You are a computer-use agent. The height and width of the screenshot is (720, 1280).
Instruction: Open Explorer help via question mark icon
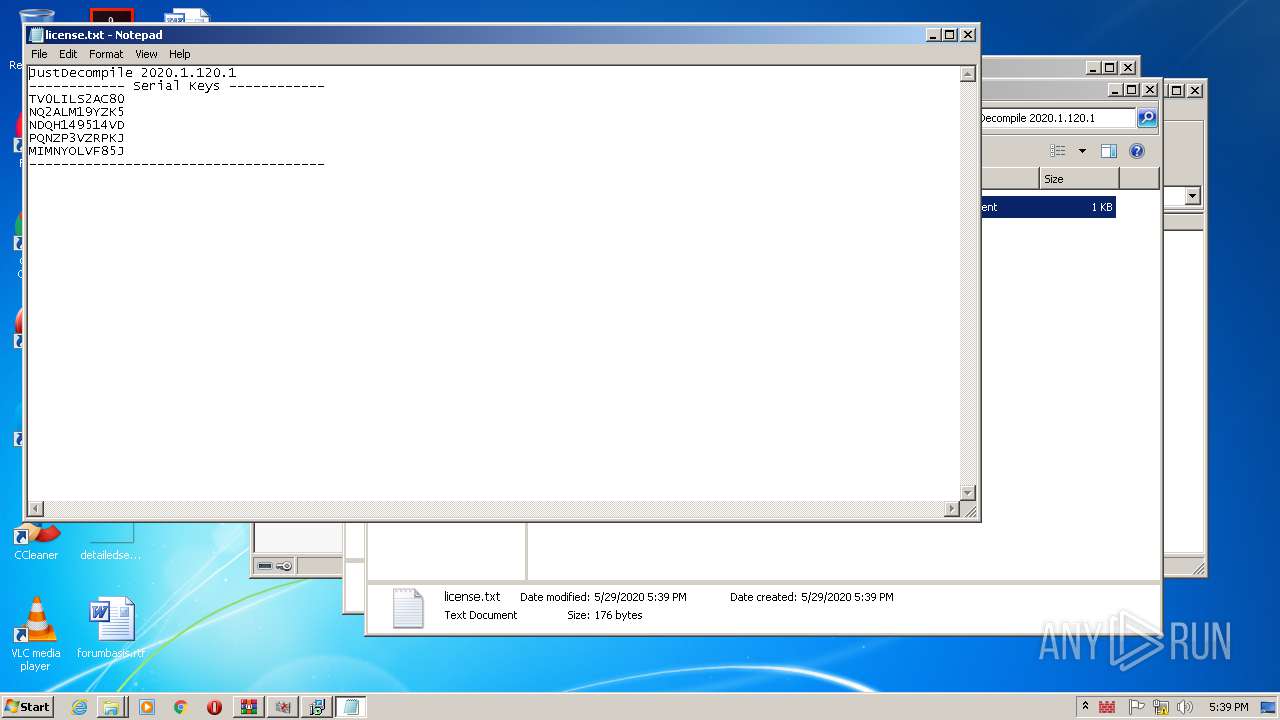1137,151
